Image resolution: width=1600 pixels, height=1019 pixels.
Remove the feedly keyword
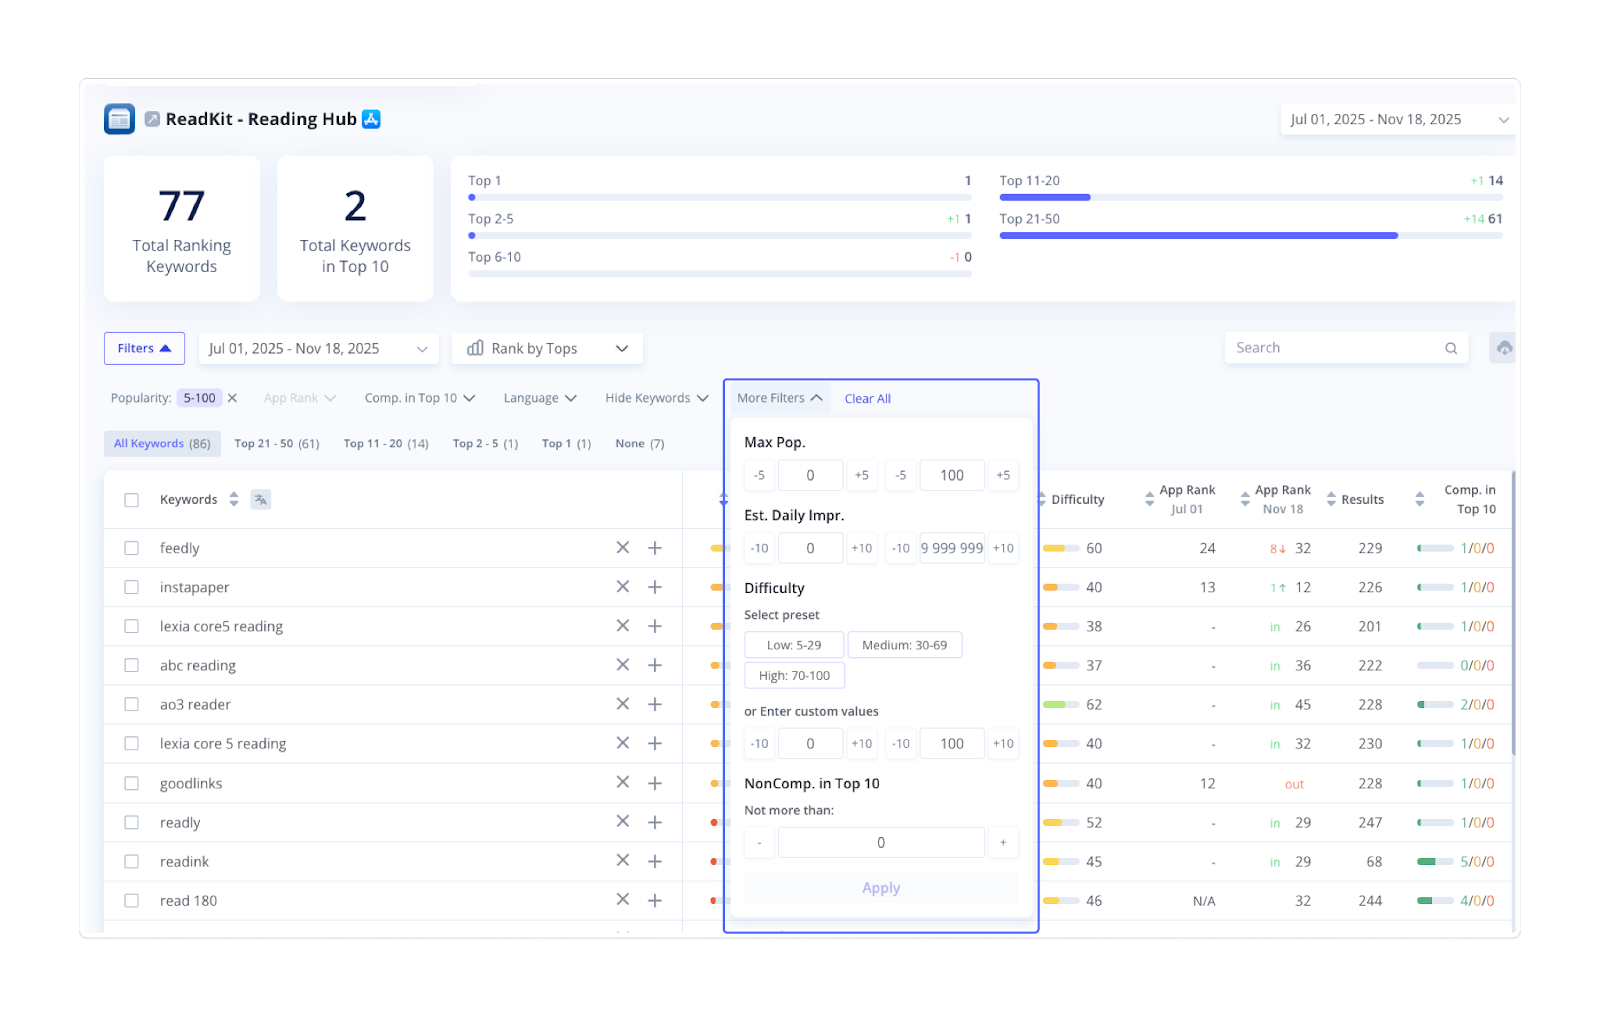(623, 548)
